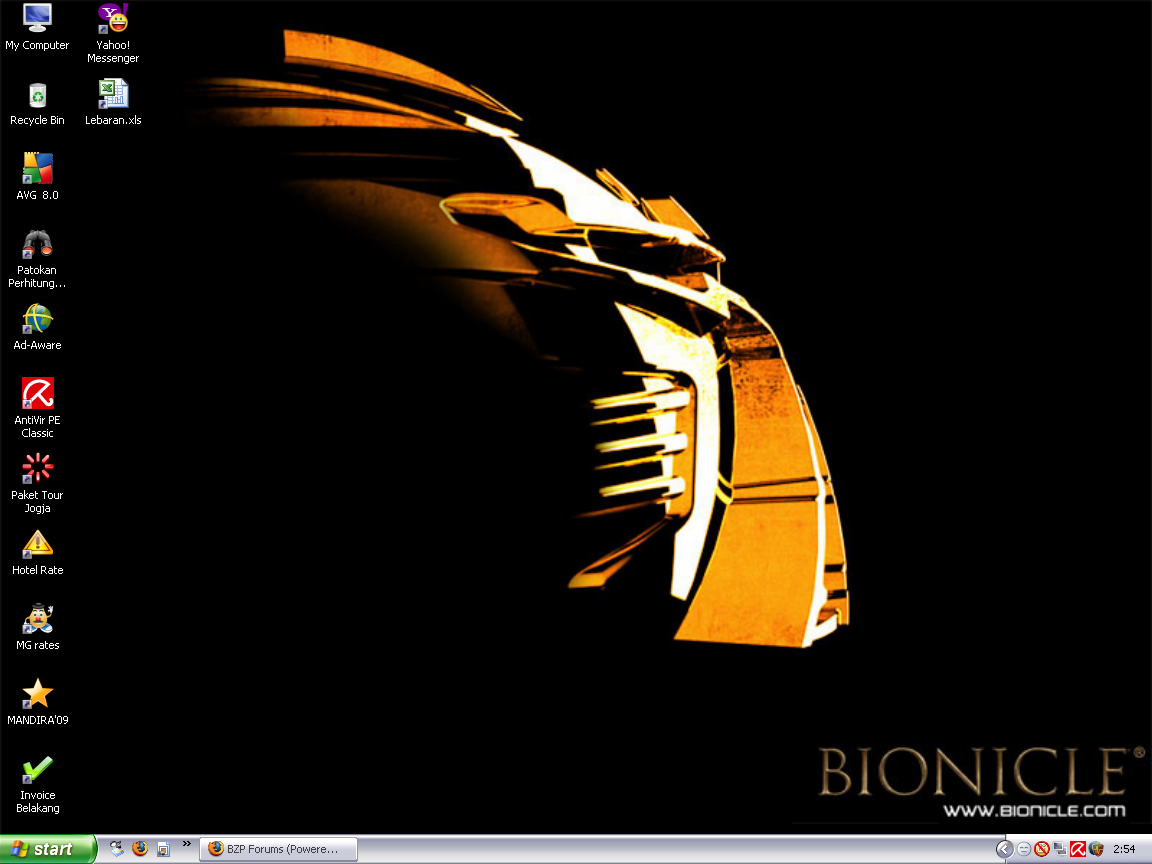Click the AntiVir PE Classic desktop shortcut

point(37,408)
